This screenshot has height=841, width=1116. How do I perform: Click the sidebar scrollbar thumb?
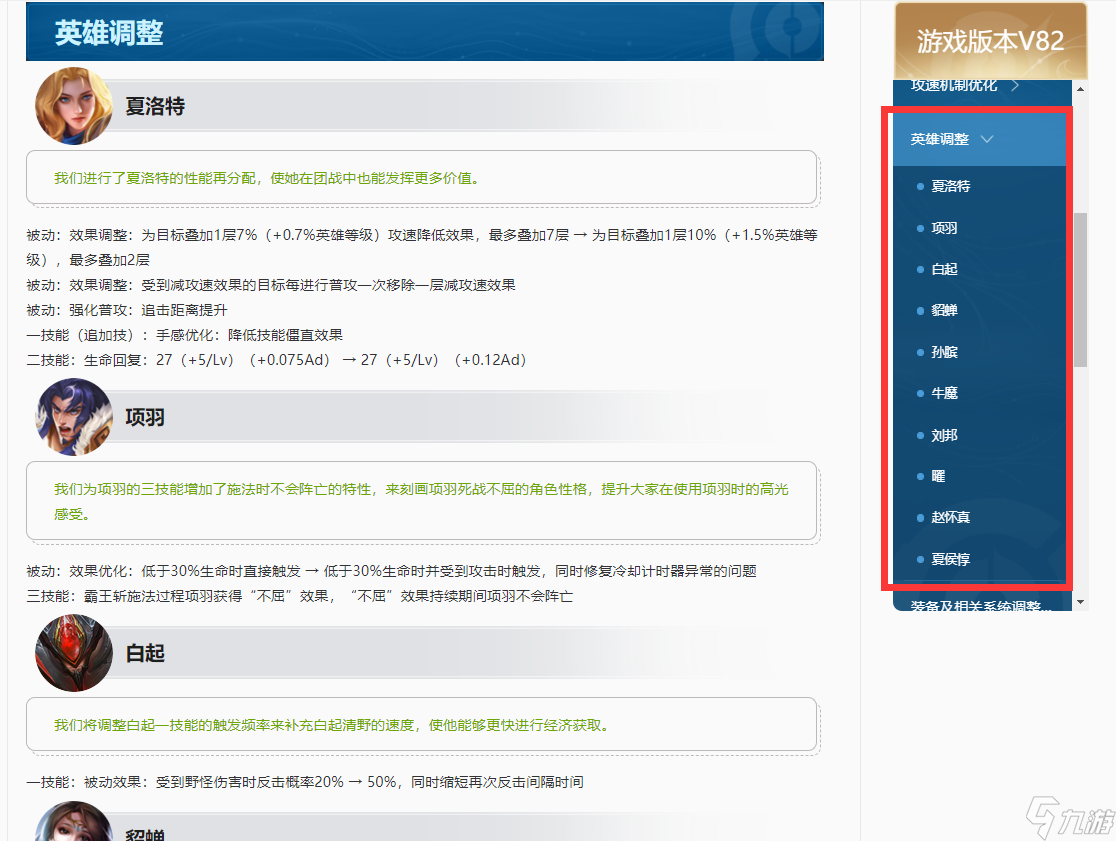(x=1080, y=290)
